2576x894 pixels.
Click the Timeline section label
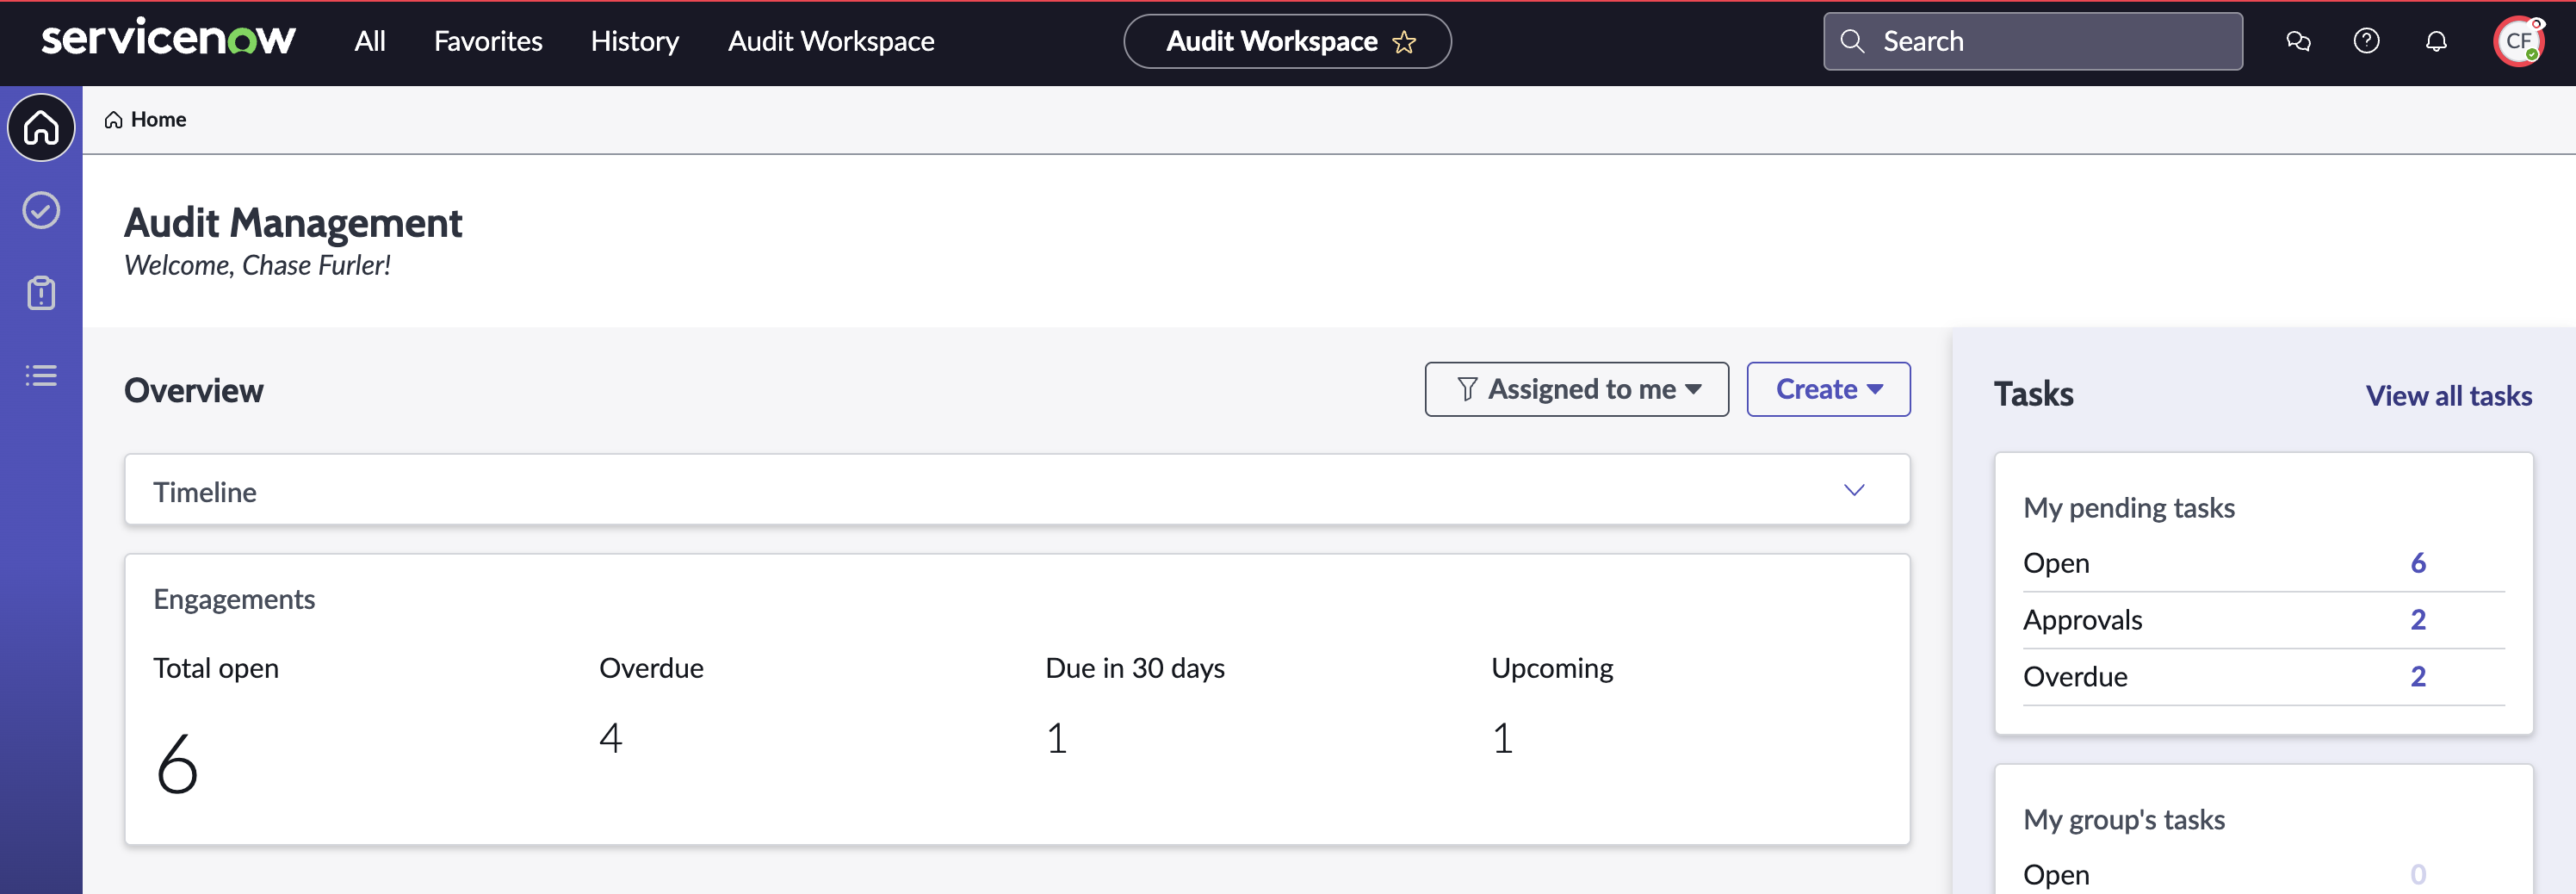tap(204, 492)
